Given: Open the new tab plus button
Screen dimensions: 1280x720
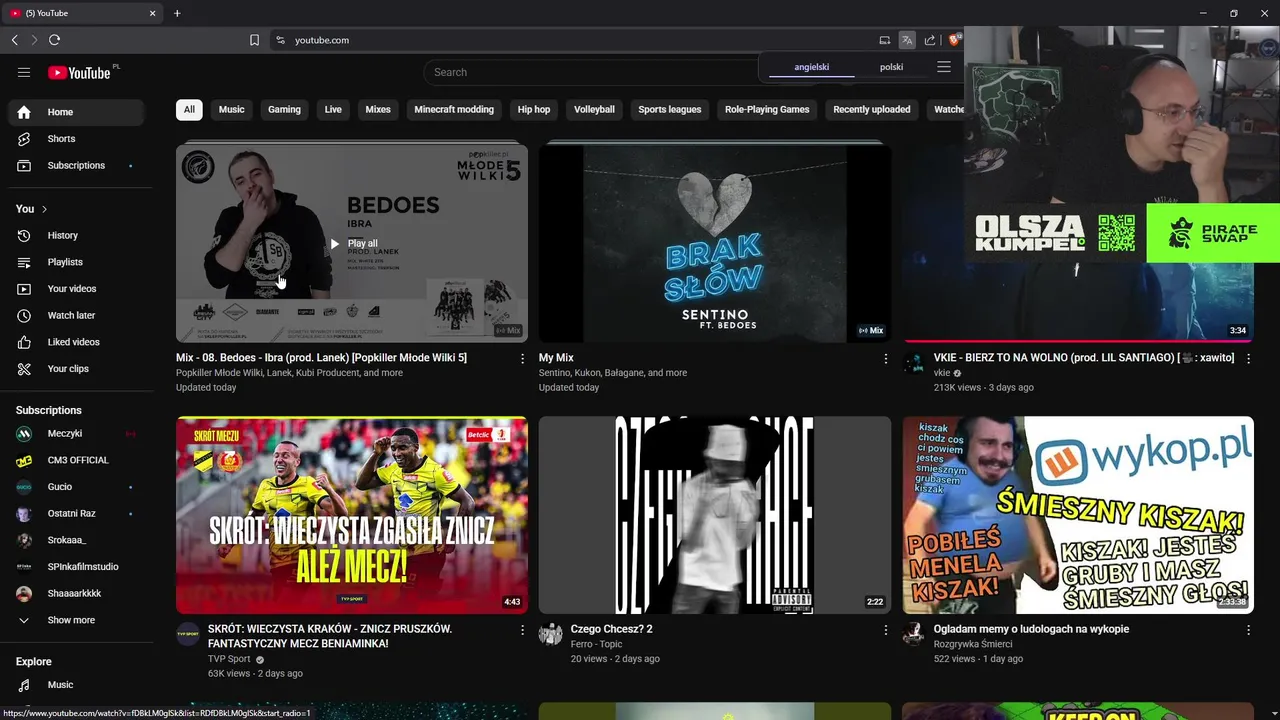Looking at the screenshot, I should (177, 13).
